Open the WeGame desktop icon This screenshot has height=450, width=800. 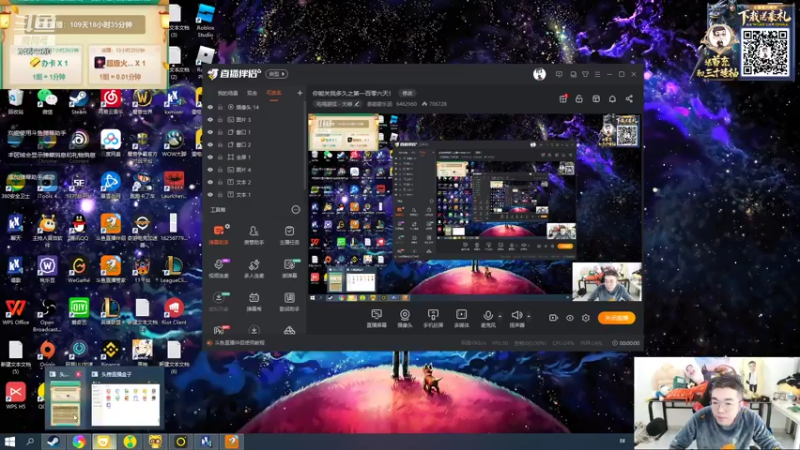tap(79, 270)
